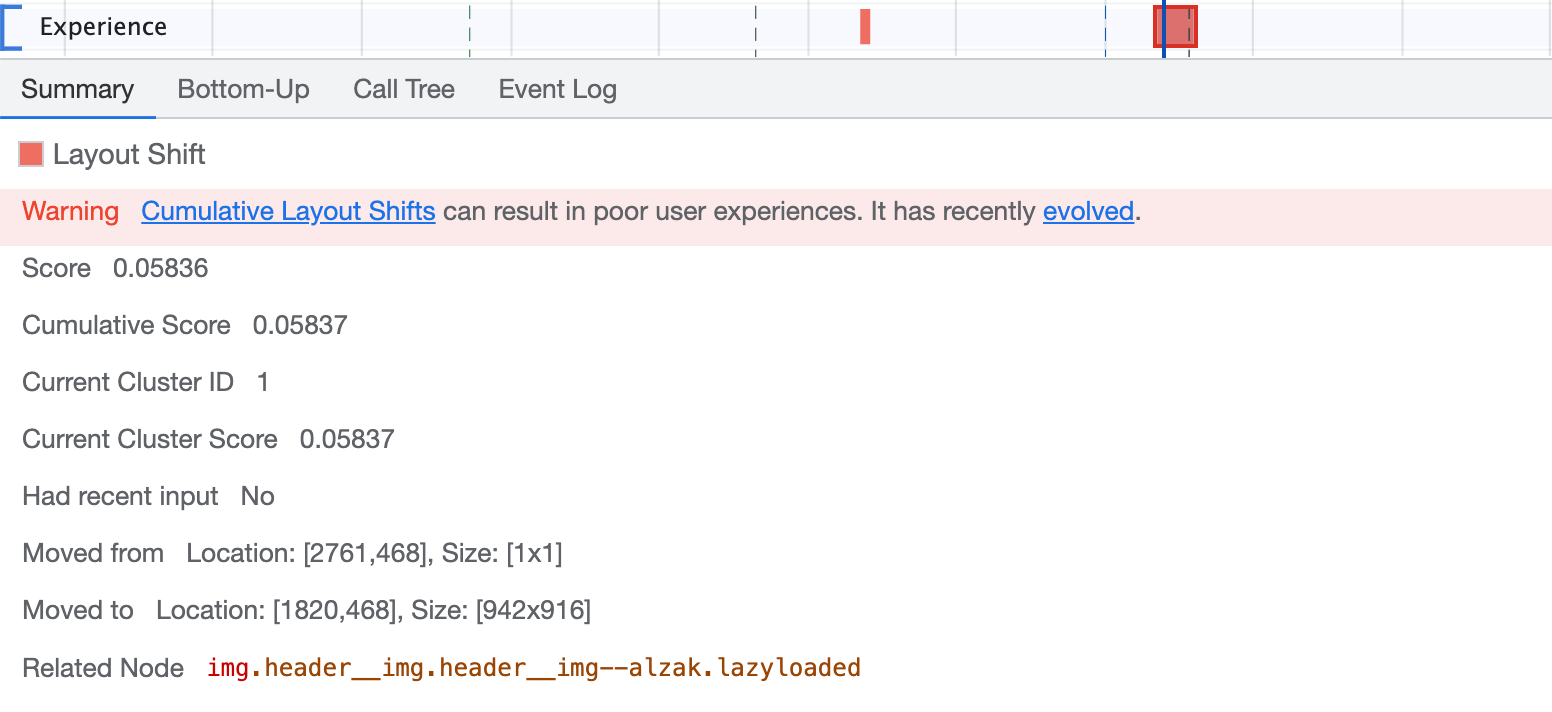Click the Current Cluster ID value
Screen dimensions: 1552x712
(263, 383)
